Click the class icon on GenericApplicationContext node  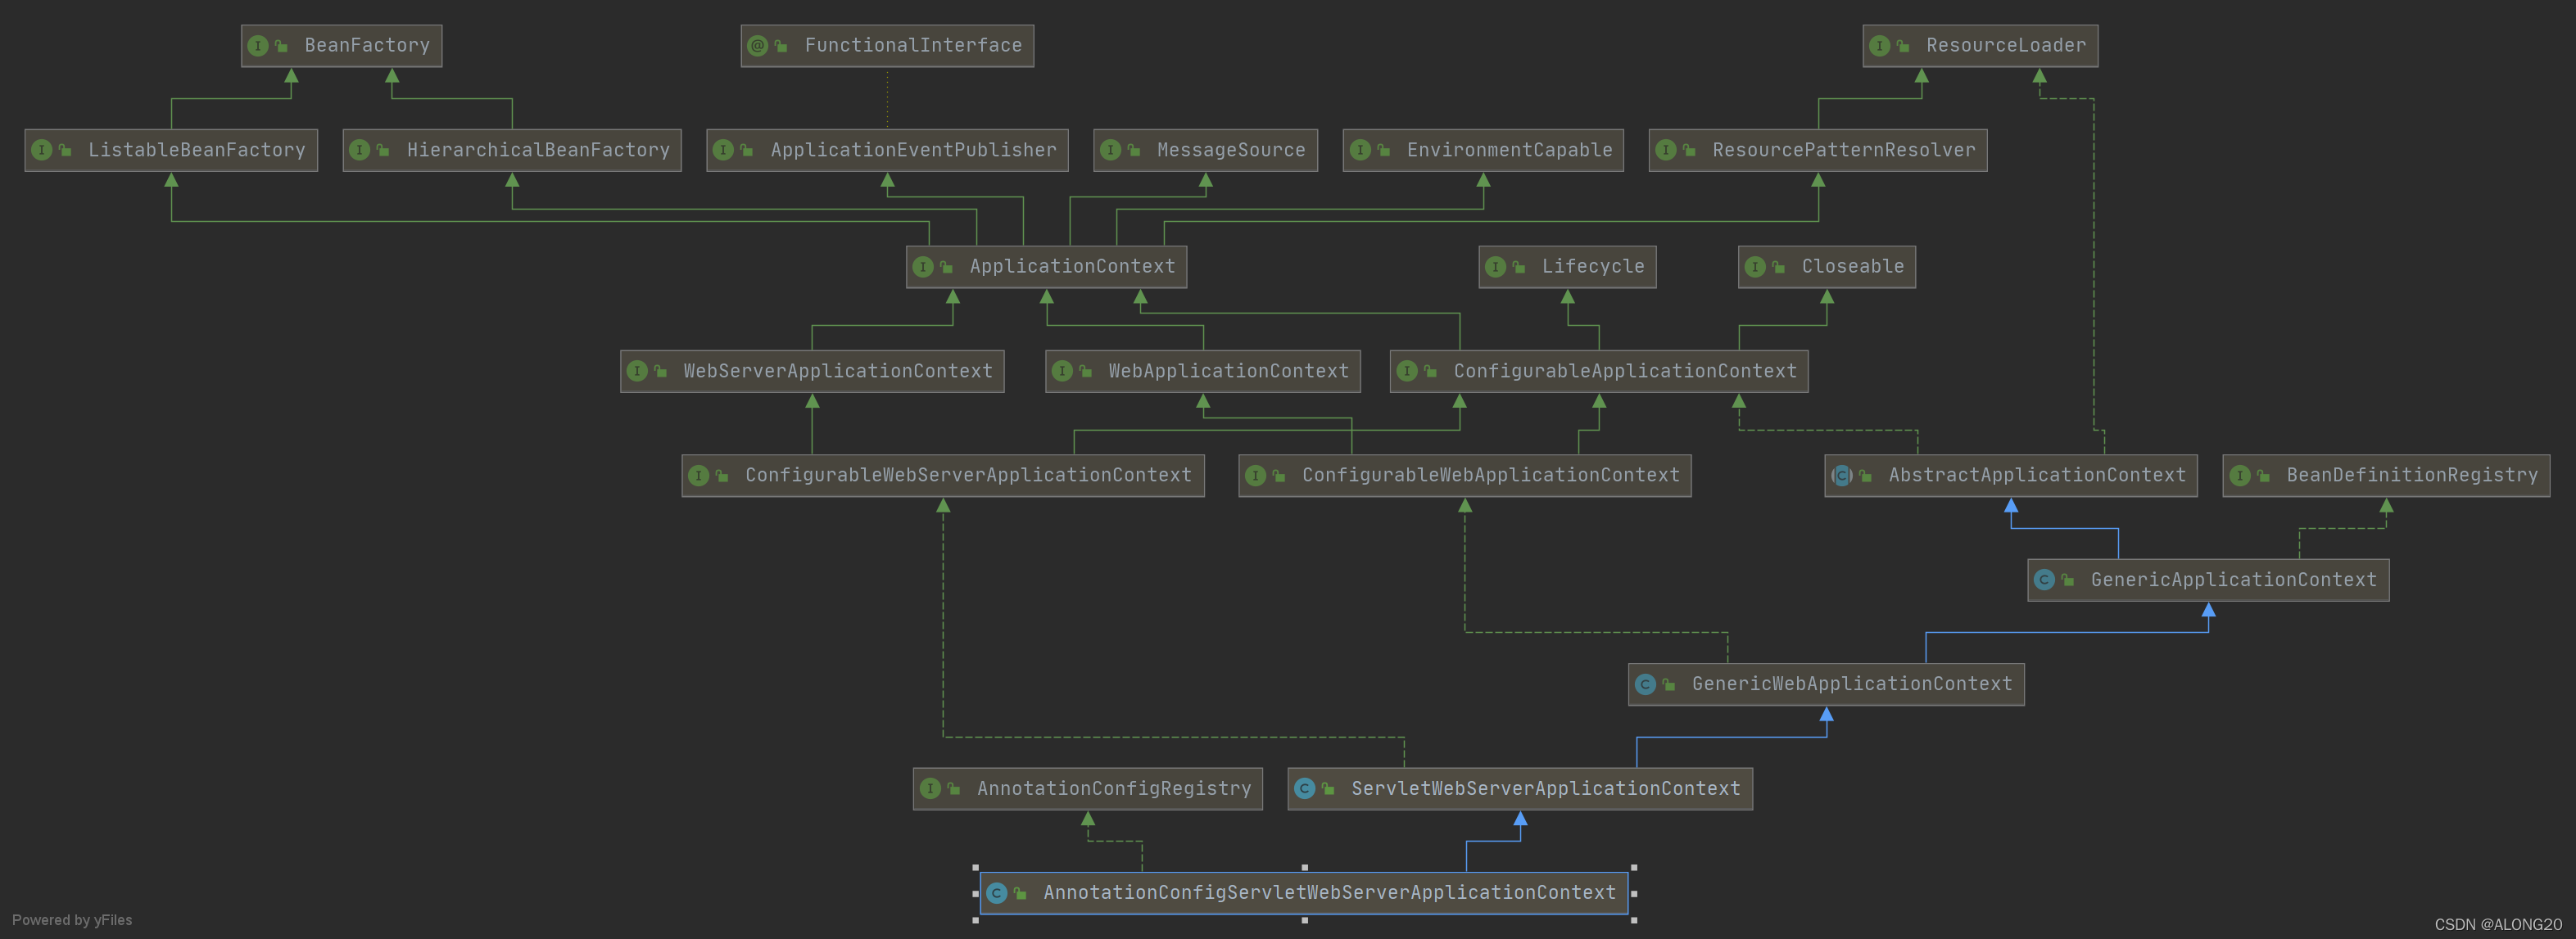click(2044, 580)
